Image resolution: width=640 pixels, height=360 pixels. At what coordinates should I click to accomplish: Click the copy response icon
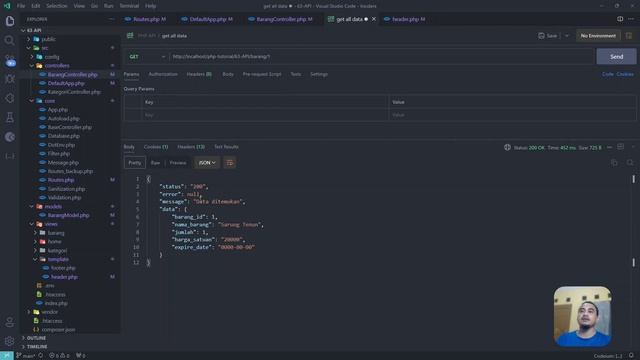tap(614, 163)
